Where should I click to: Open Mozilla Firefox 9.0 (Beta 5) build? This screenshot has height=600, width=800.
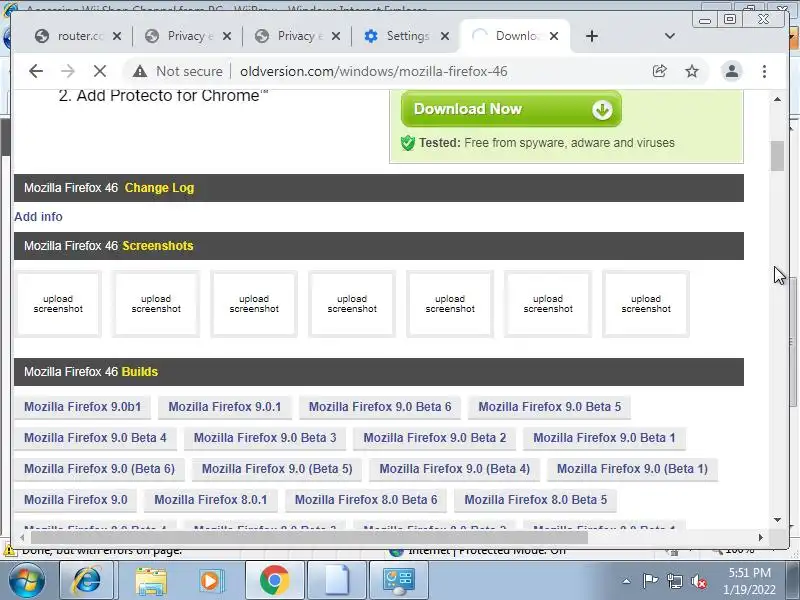point(277,469)
